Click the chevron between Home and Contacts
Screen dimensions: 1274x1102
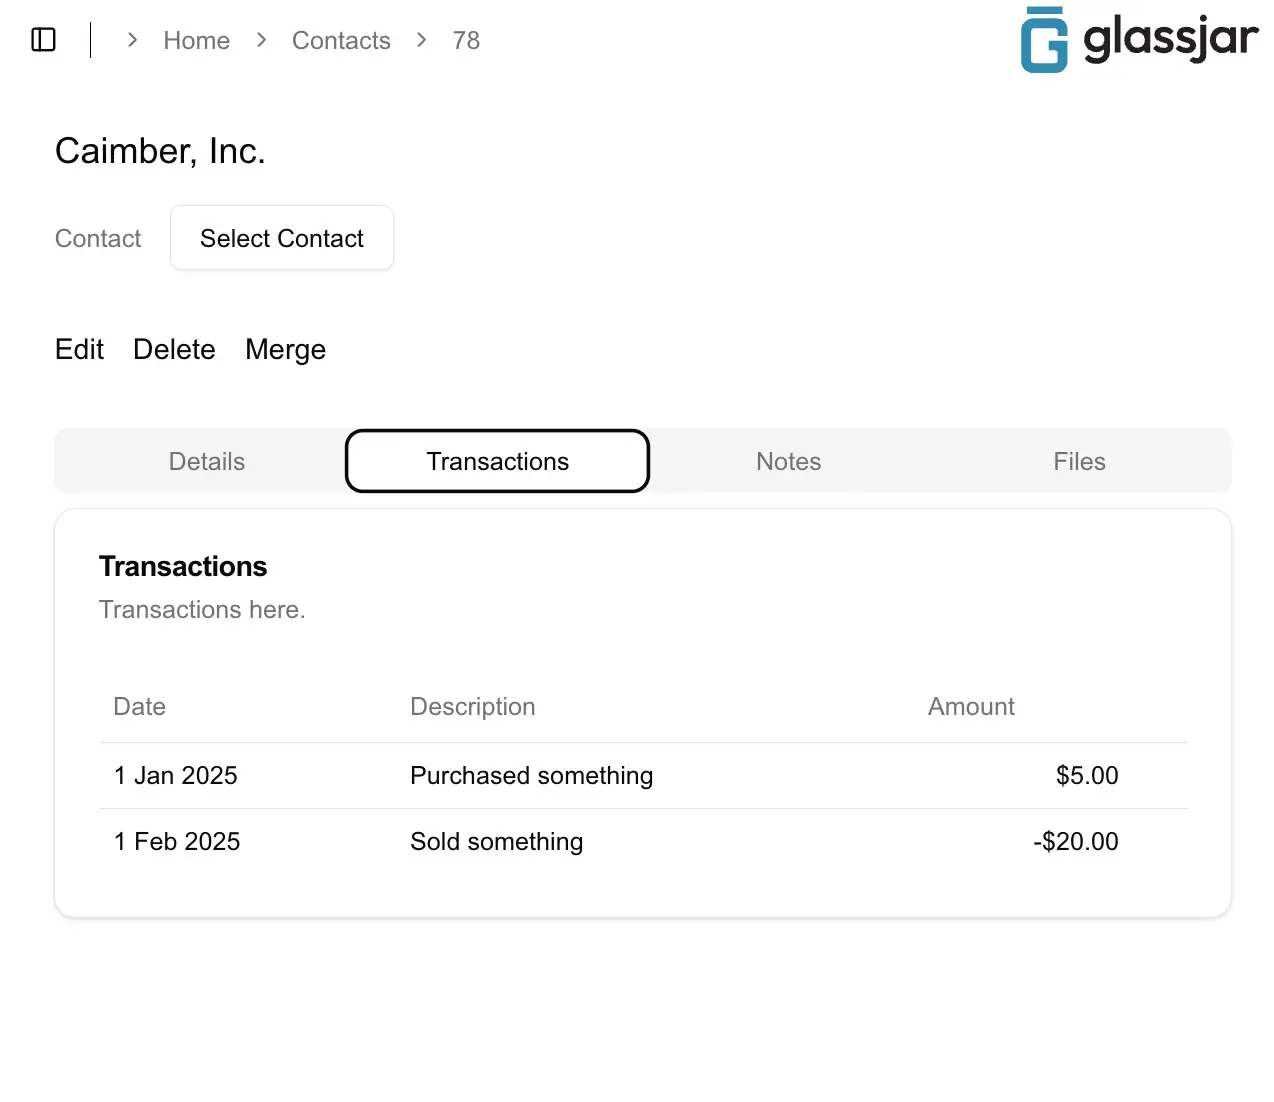[x=261, y=40]
